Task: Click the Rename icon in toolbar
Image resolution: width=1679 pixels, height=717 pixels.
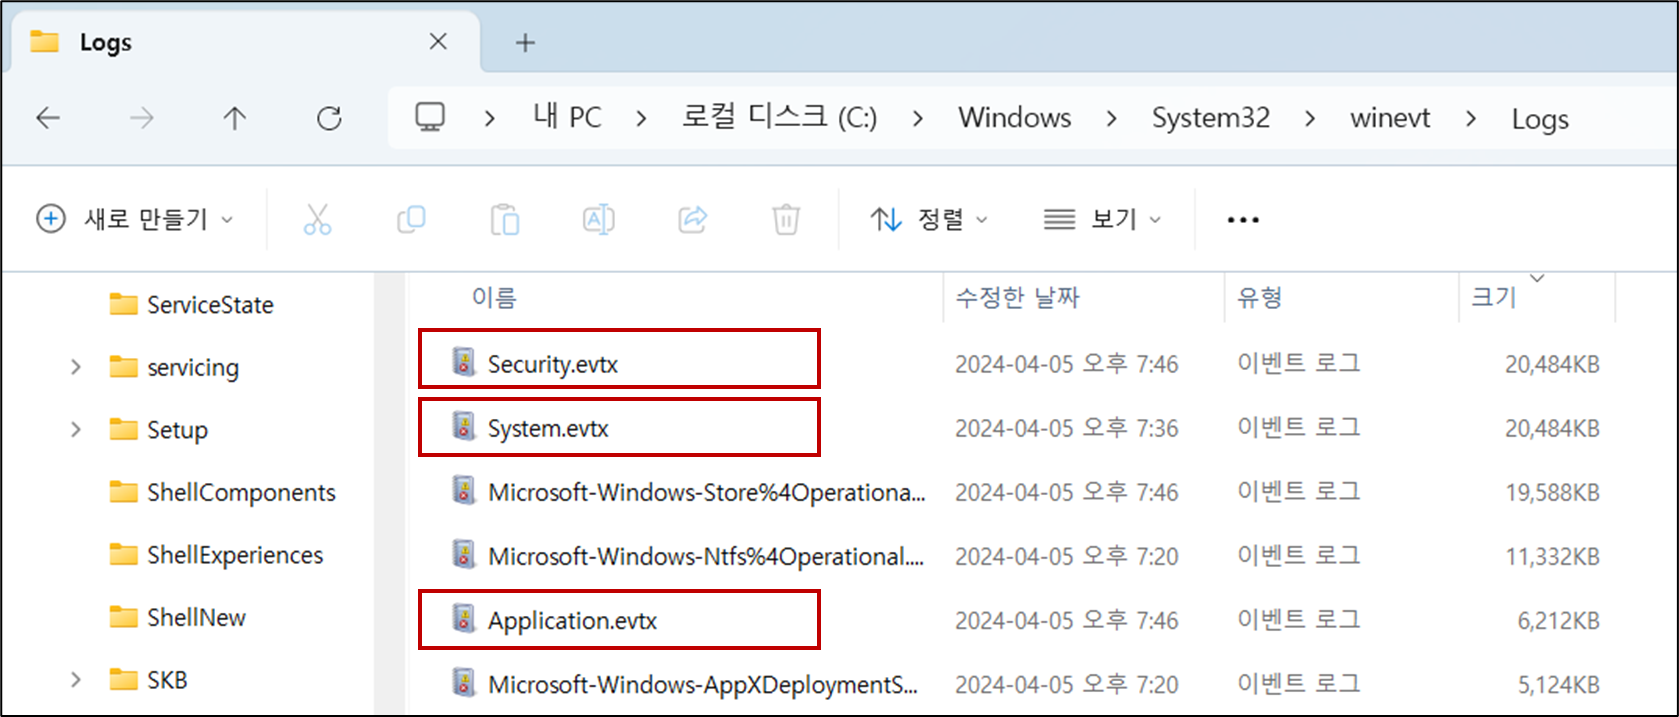Action: click(x=598, y=219)
